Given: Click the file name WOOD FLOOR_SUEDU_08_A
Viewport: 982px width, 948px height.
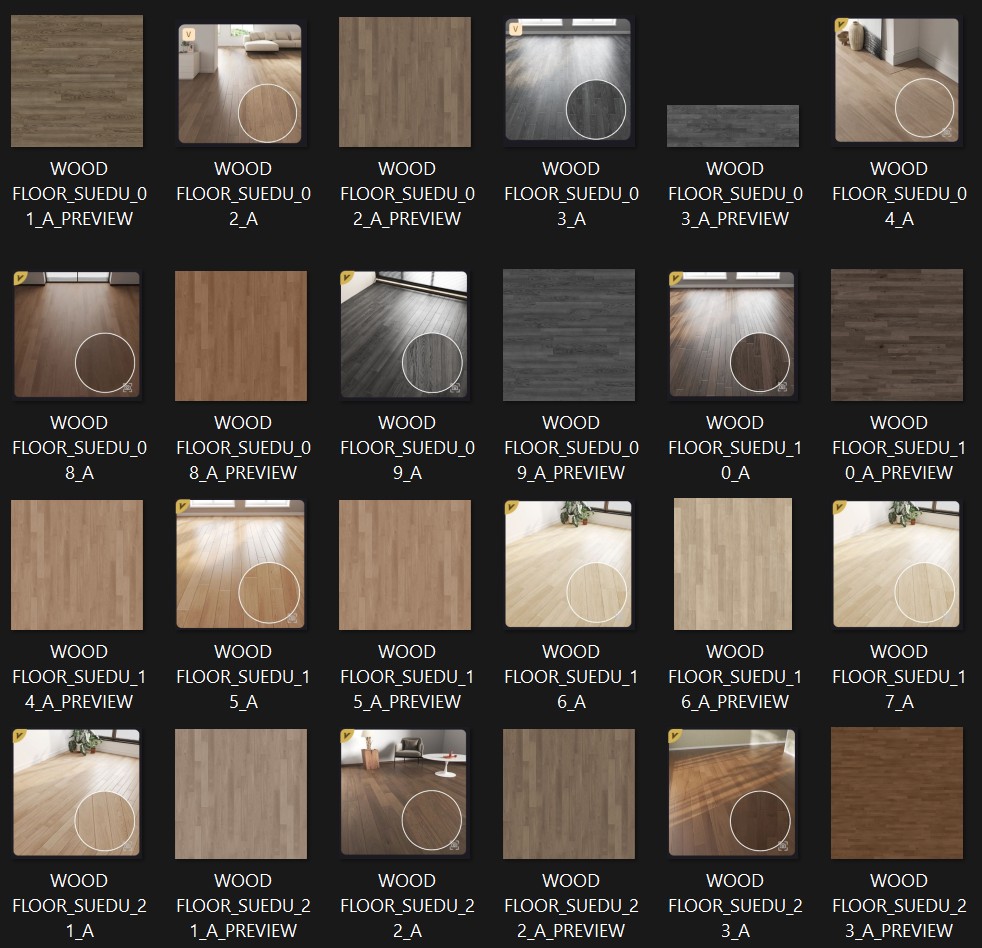Looking at the screenshot, I should 79,448.
